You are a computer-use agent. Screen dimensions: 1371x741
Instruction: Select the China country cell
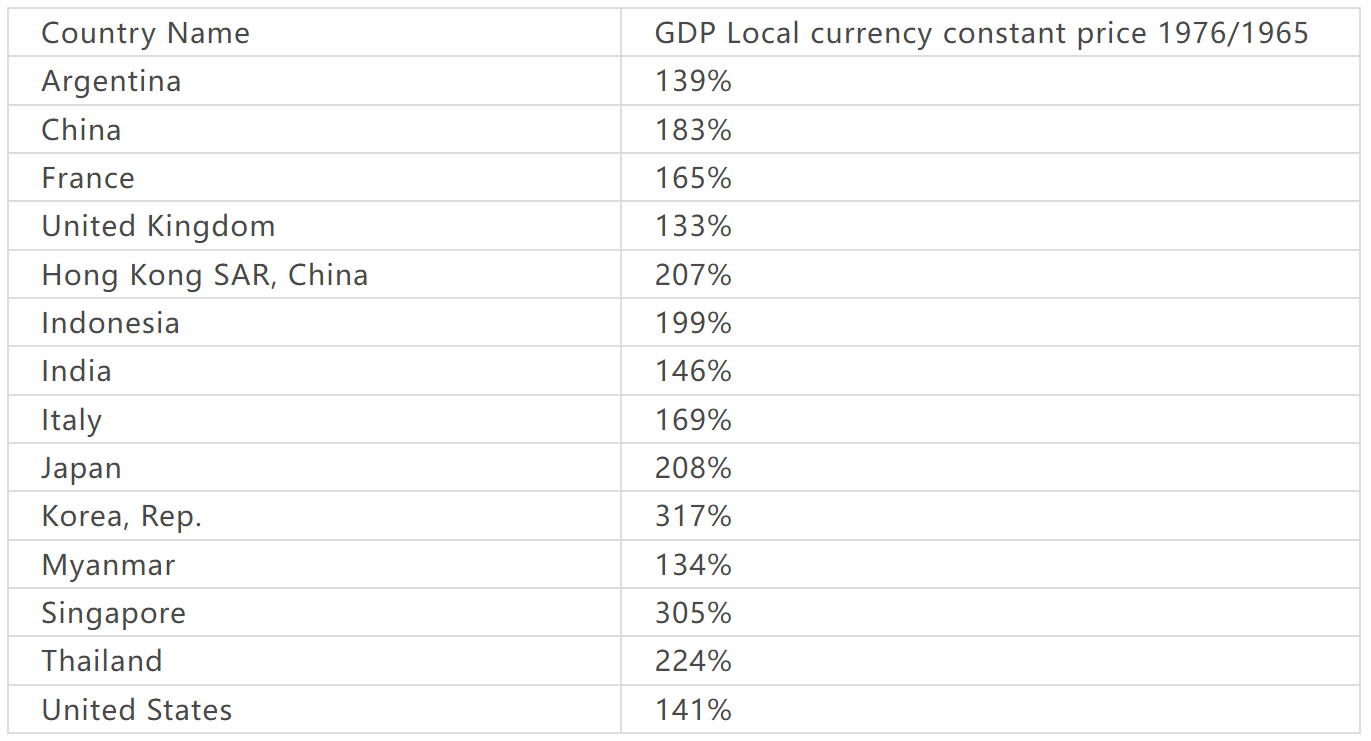[81, 130]
